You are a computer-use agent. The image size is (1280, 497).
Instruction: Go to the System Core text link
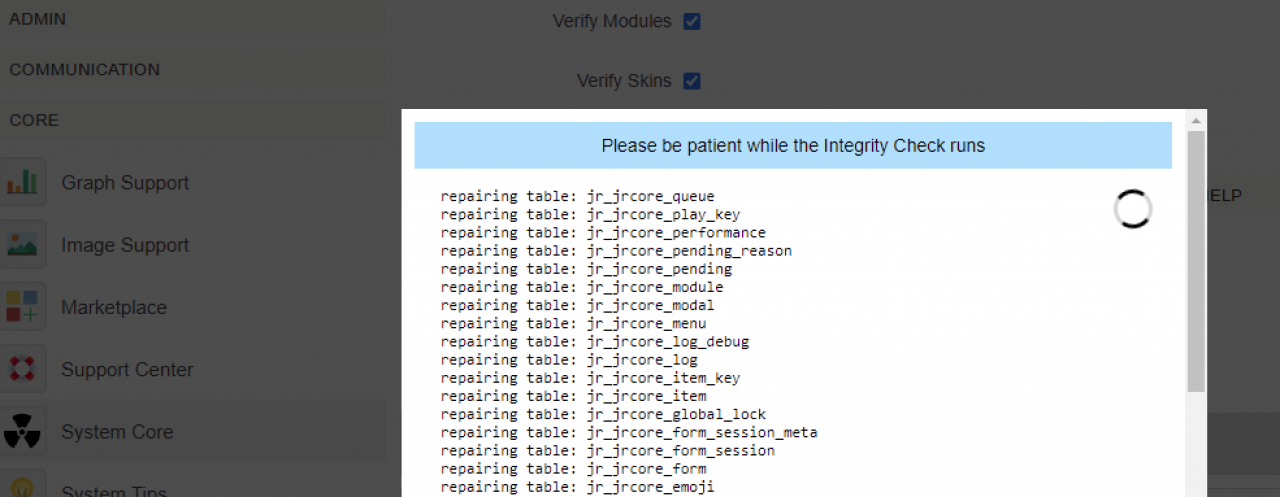117,433
